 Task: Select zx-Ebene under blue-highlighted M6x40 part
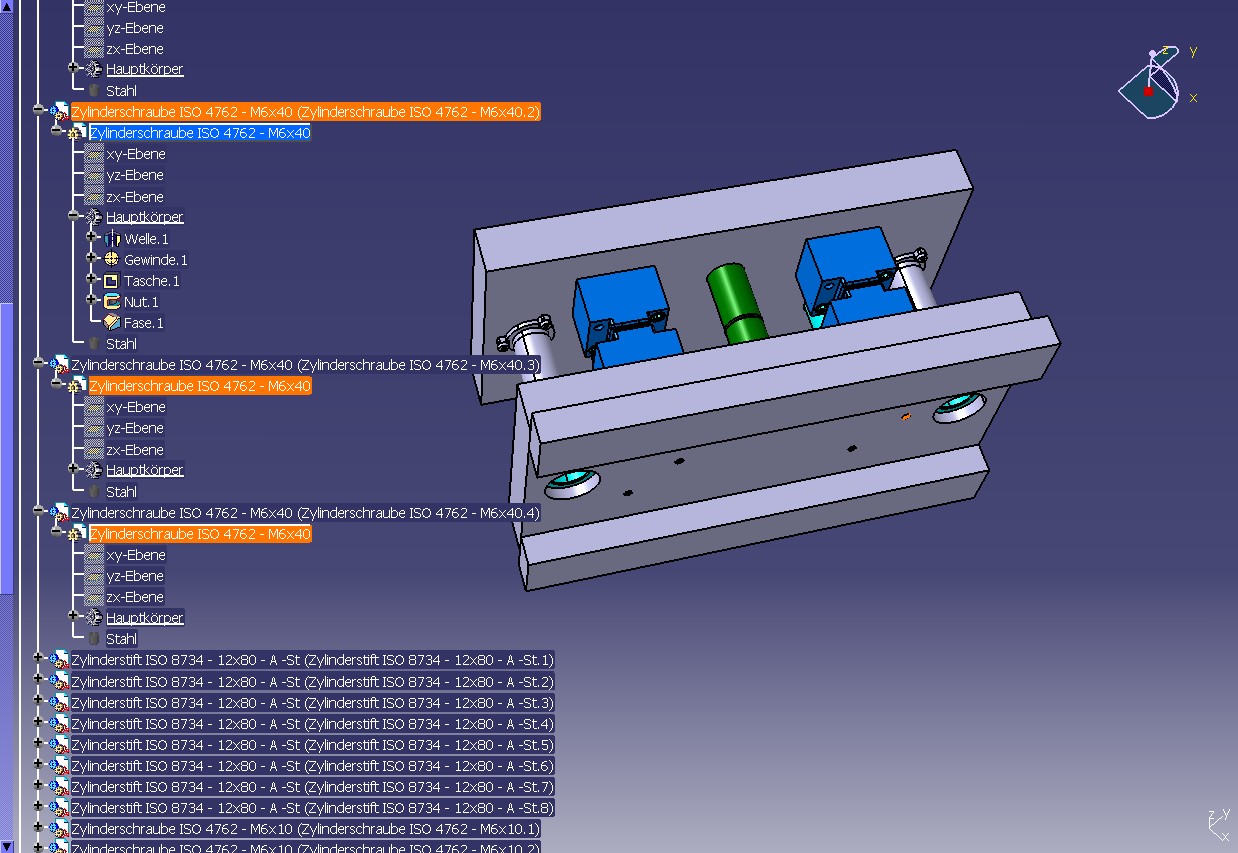pos(135,197)
